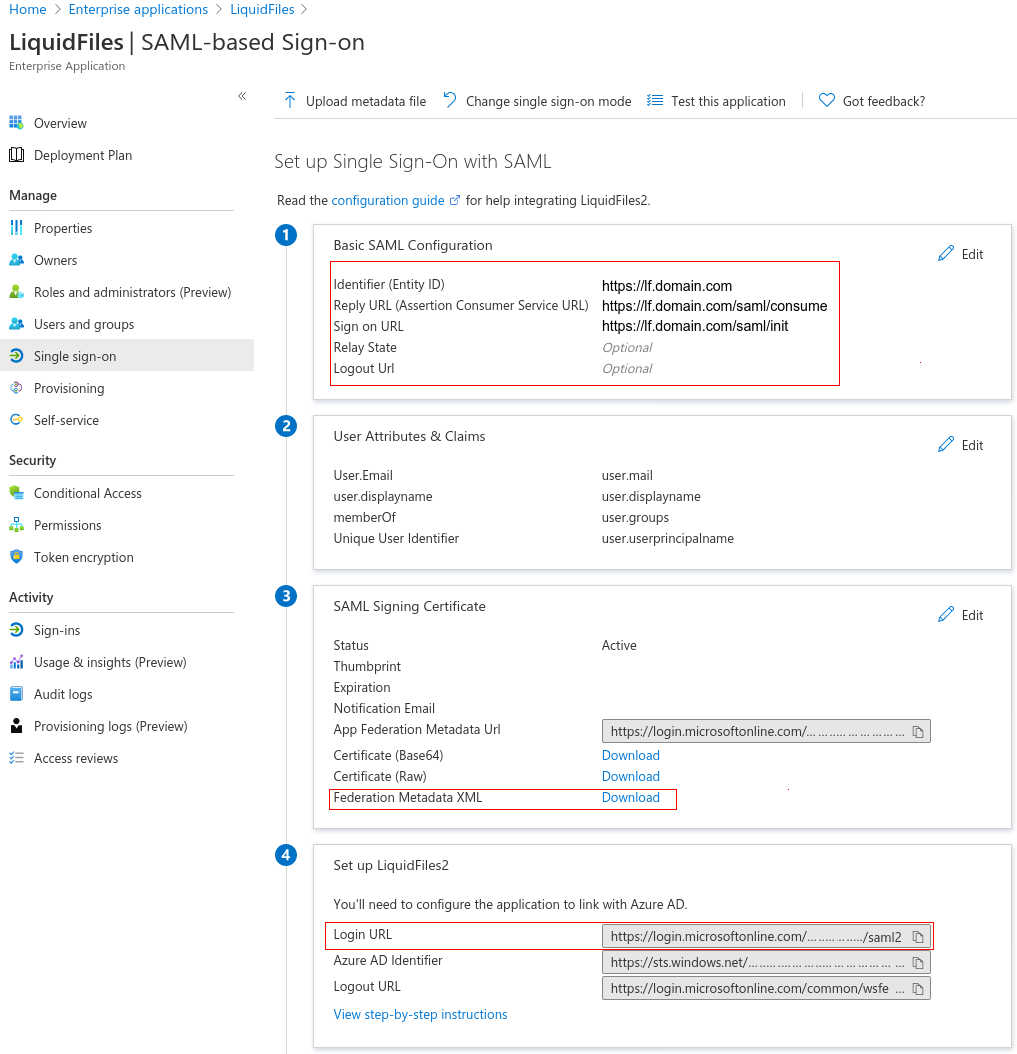Change single sign-on mode
This screenshot has height=1054, width=1017.
[537, 101]
